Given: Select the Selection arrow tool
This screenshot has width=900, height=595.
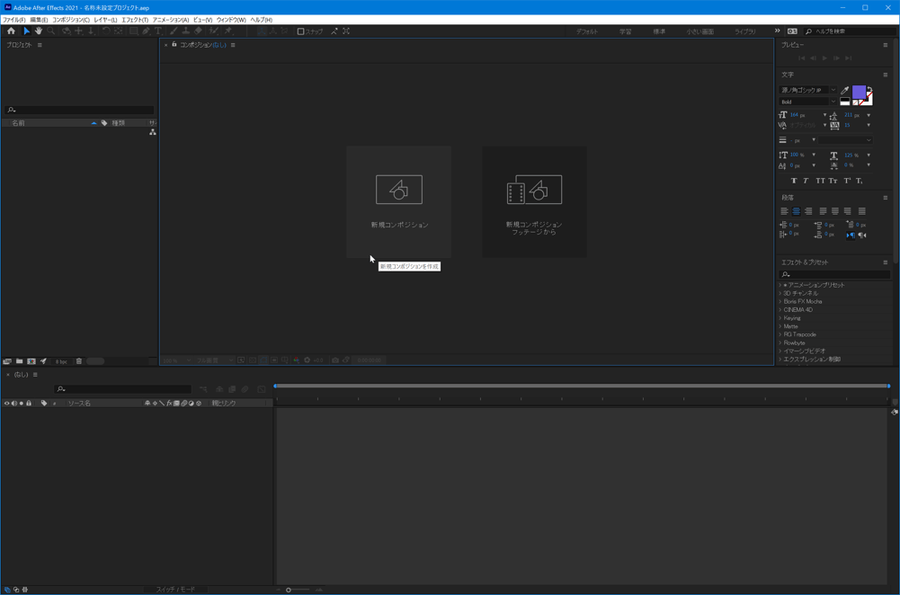Looking at the screenshot, I should click(x=27, y=31).
